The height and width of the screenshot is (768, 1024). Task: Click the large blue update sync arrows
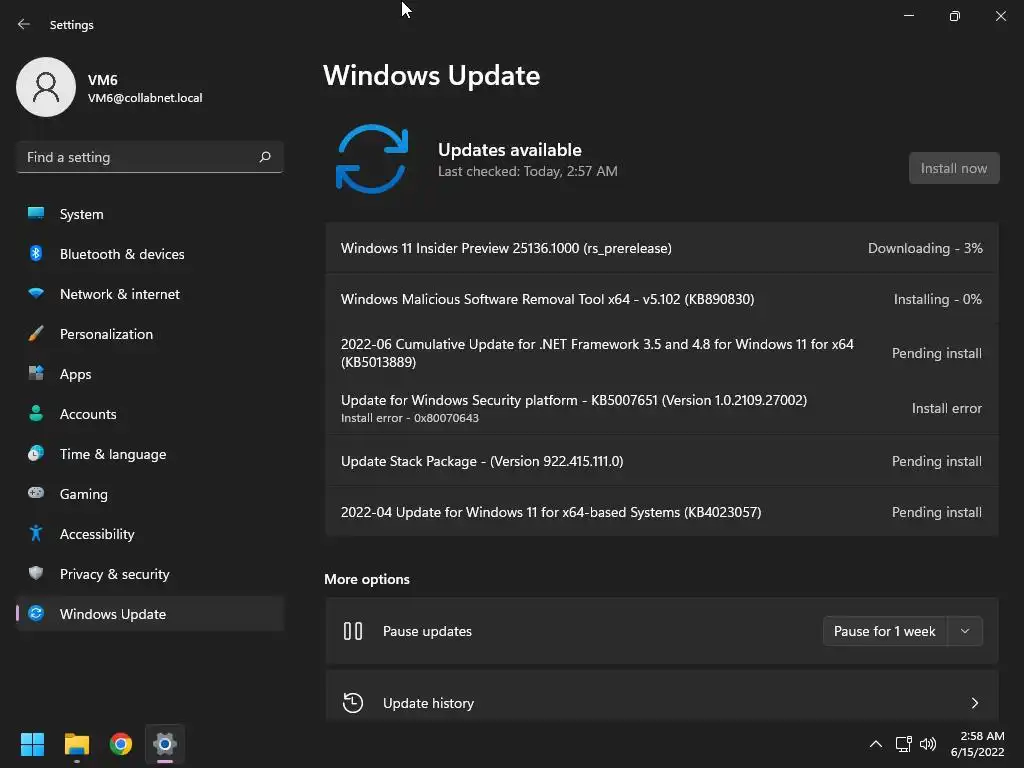click(x=372, y=159)
